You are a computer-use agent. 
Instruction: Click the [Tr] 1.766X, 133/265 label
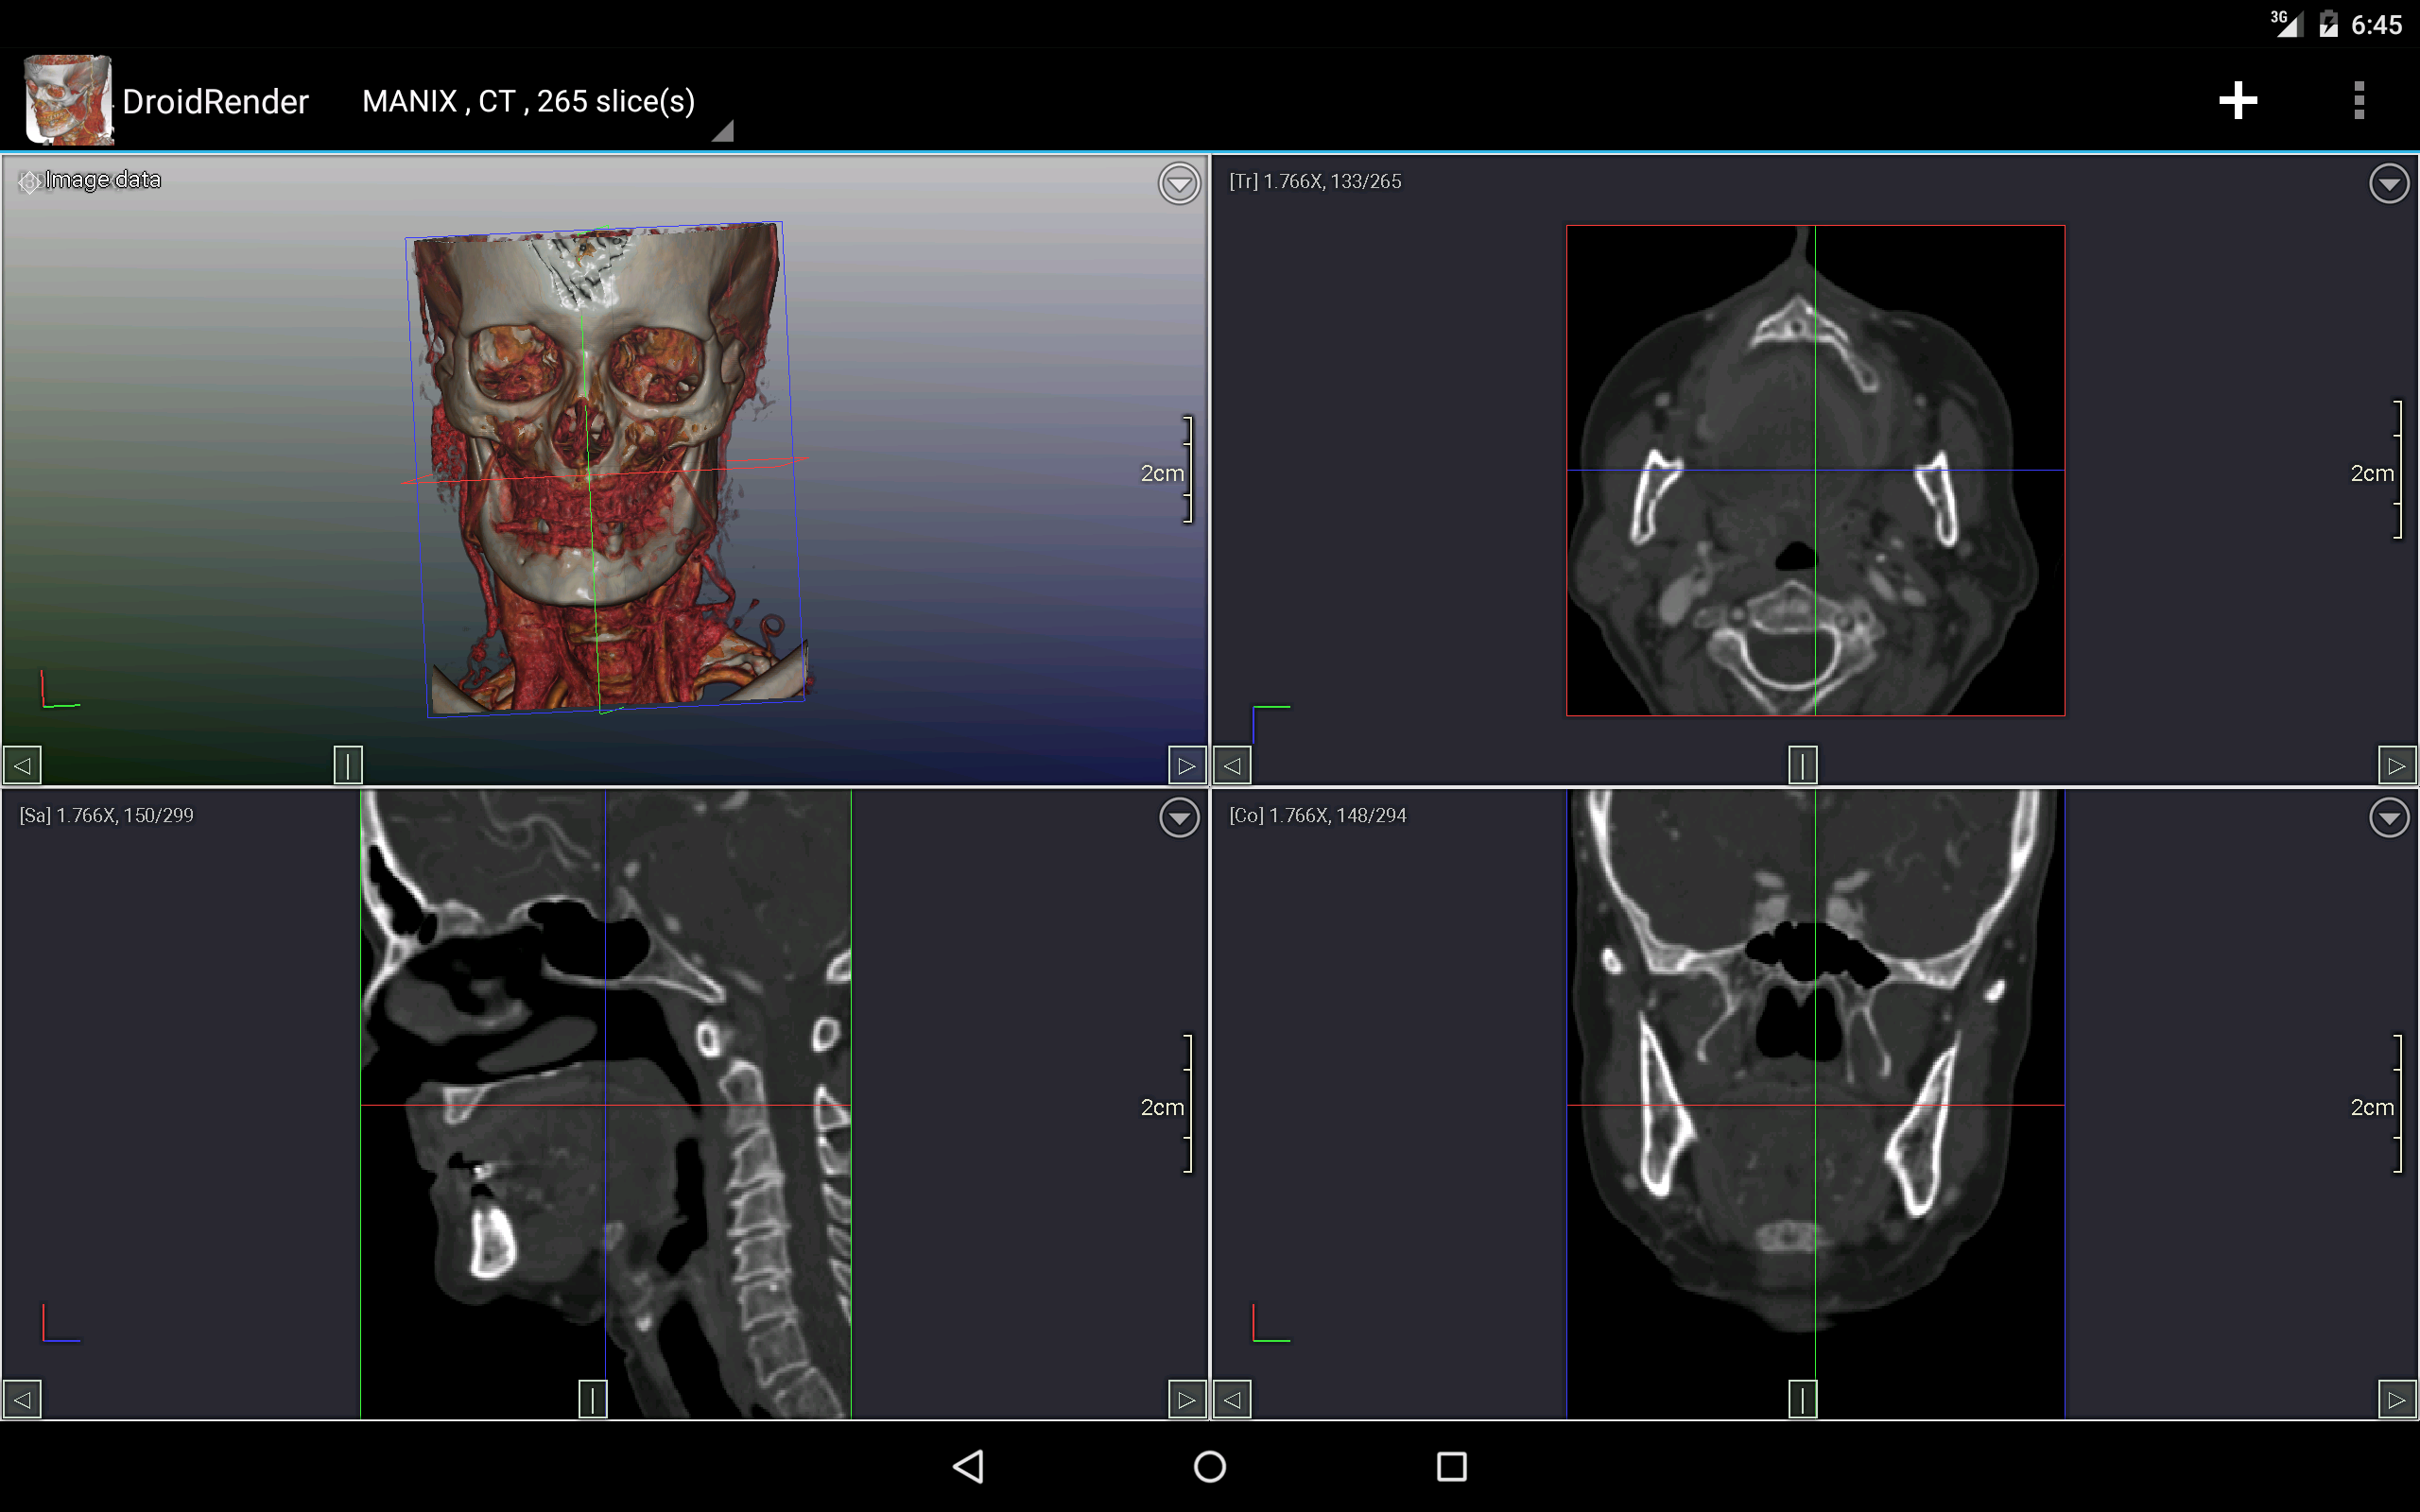[x=1315, y=181]
